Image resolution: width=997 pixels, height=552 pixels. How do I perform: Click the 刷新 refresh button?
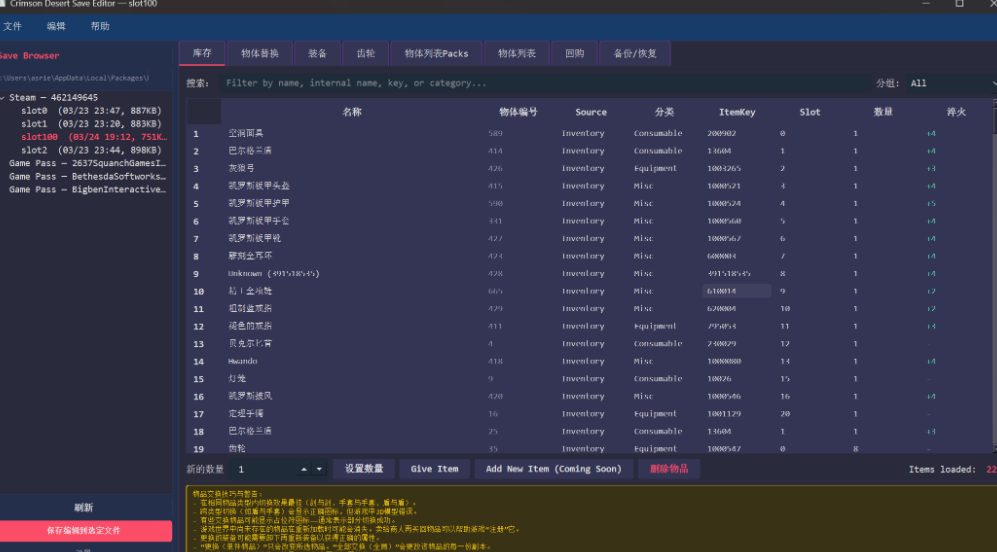85,507
